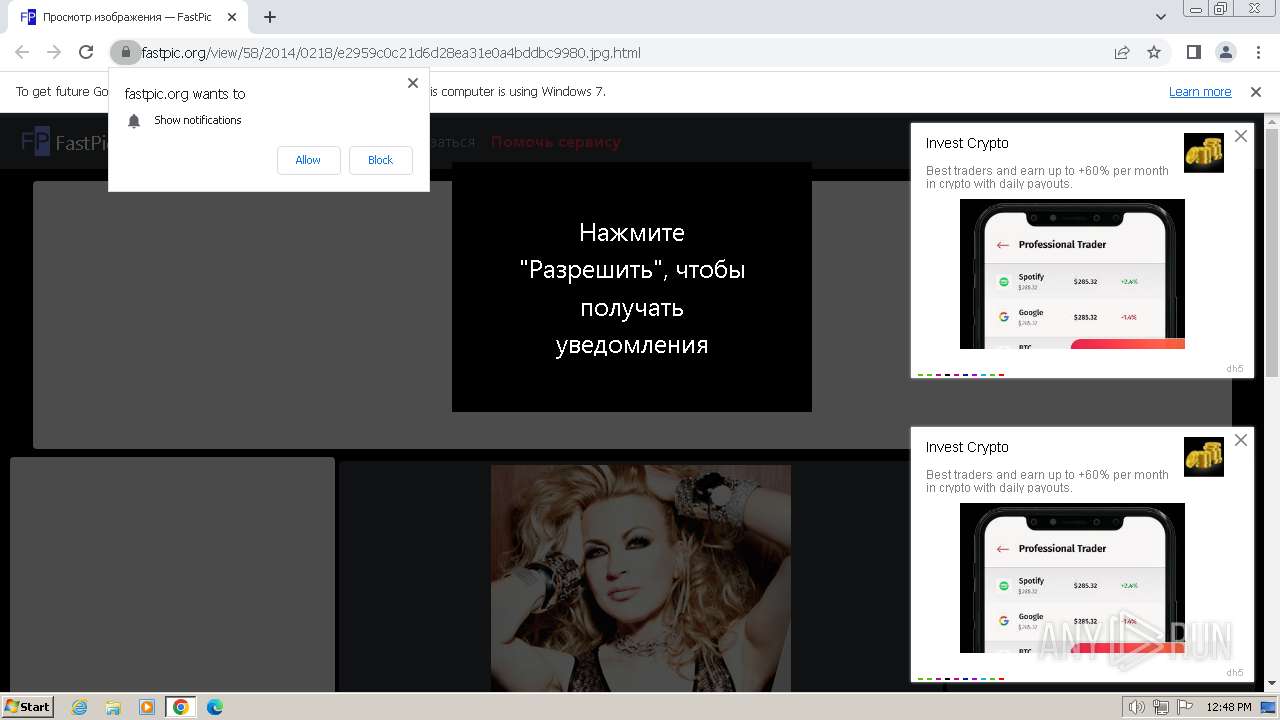
Task: Click the FastPic logo
Action: [65, 142]
